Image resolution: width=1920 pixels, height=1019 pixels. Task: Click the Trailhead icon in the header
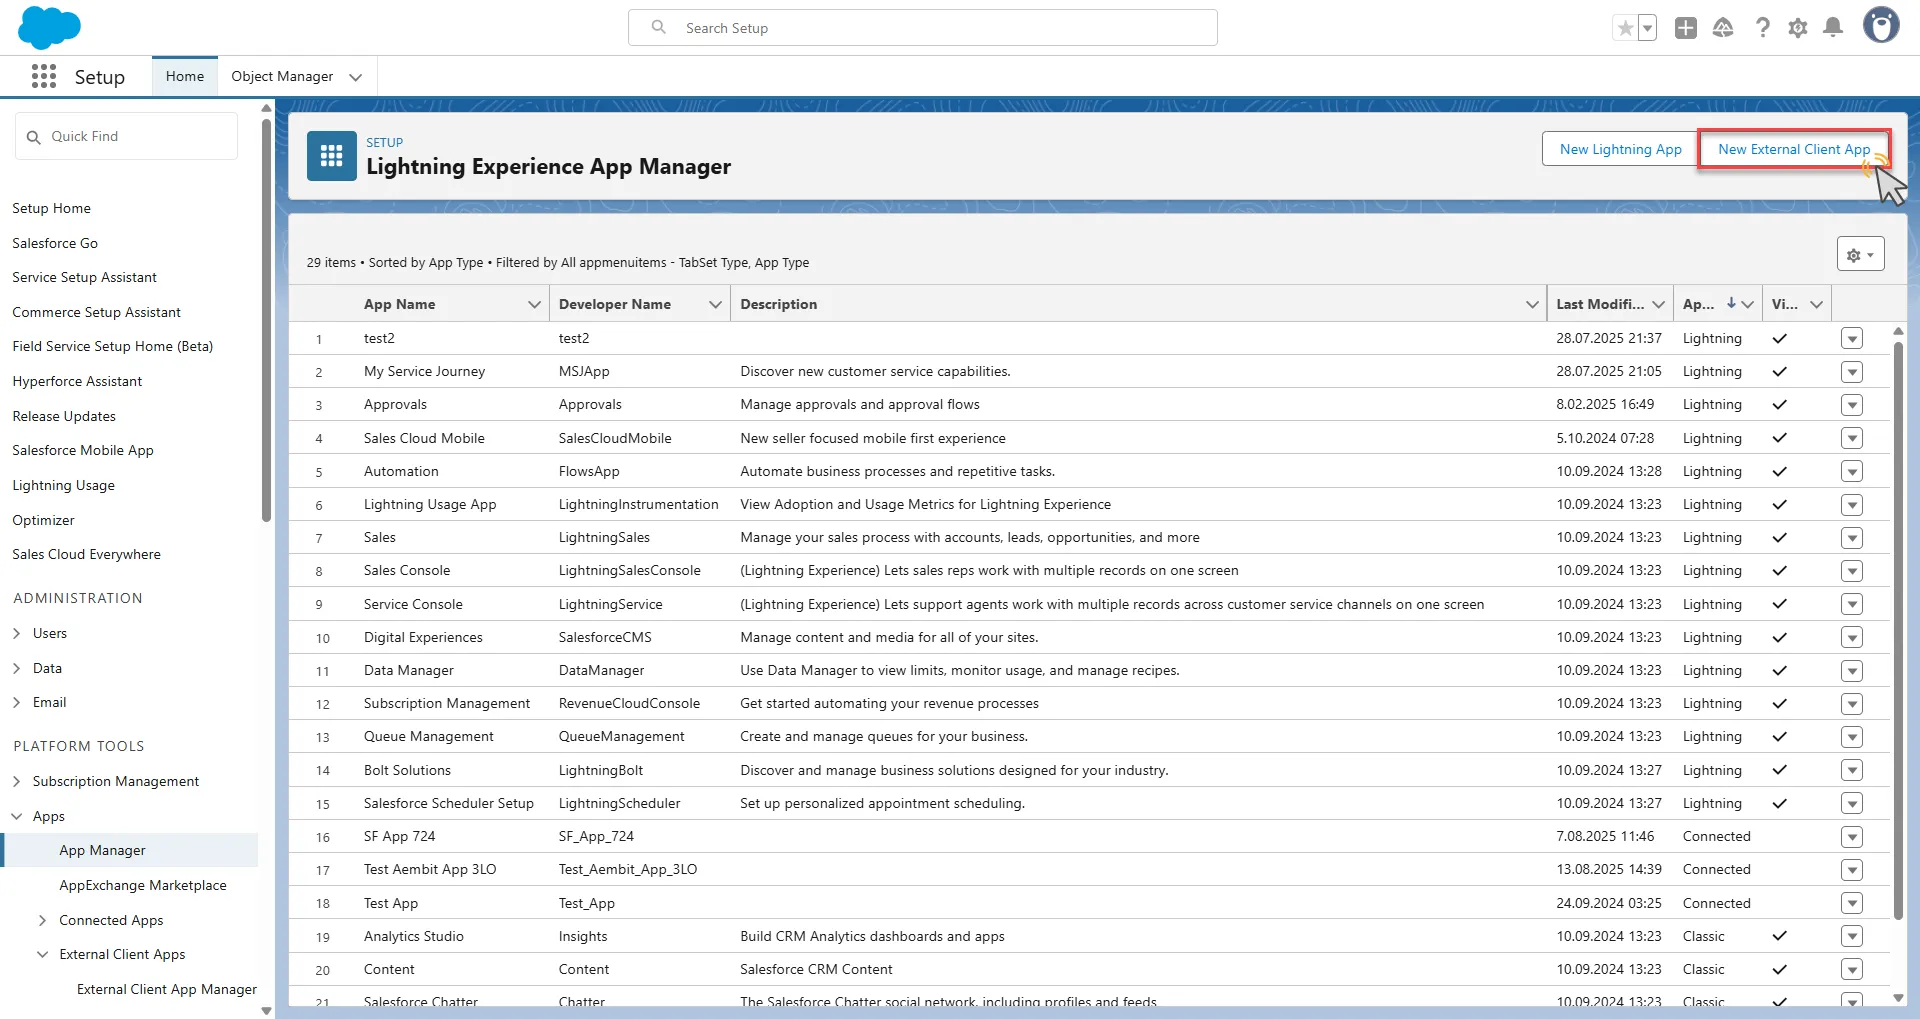(x=1723, y=27)
